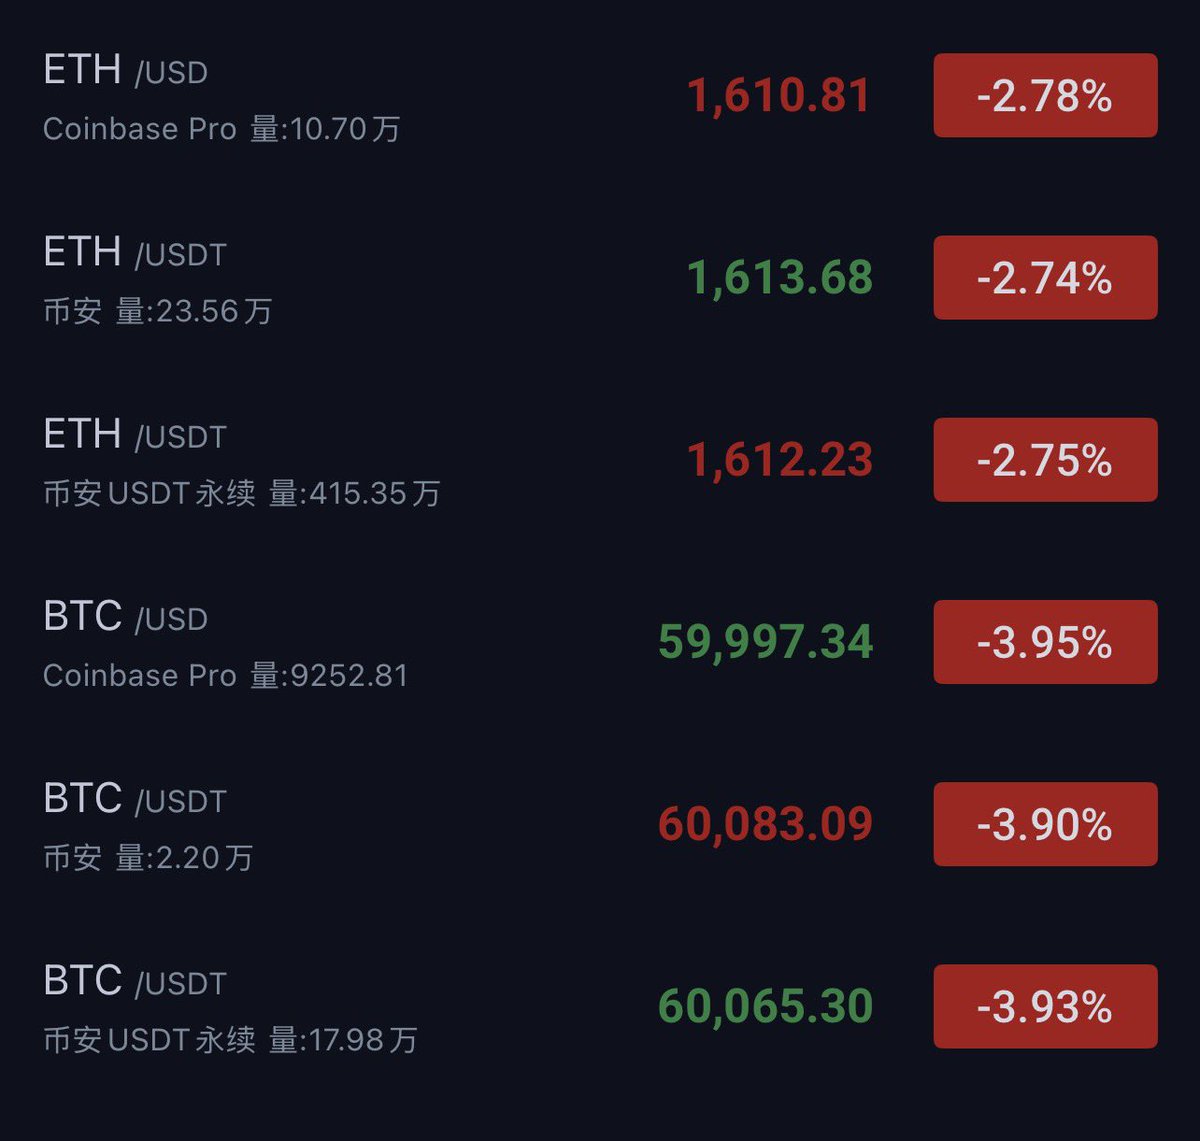Image resolution: width=1200 pixels, height=1141 pixels.
Task: Click the -2.74% change badge
Action: [1045, 278]
